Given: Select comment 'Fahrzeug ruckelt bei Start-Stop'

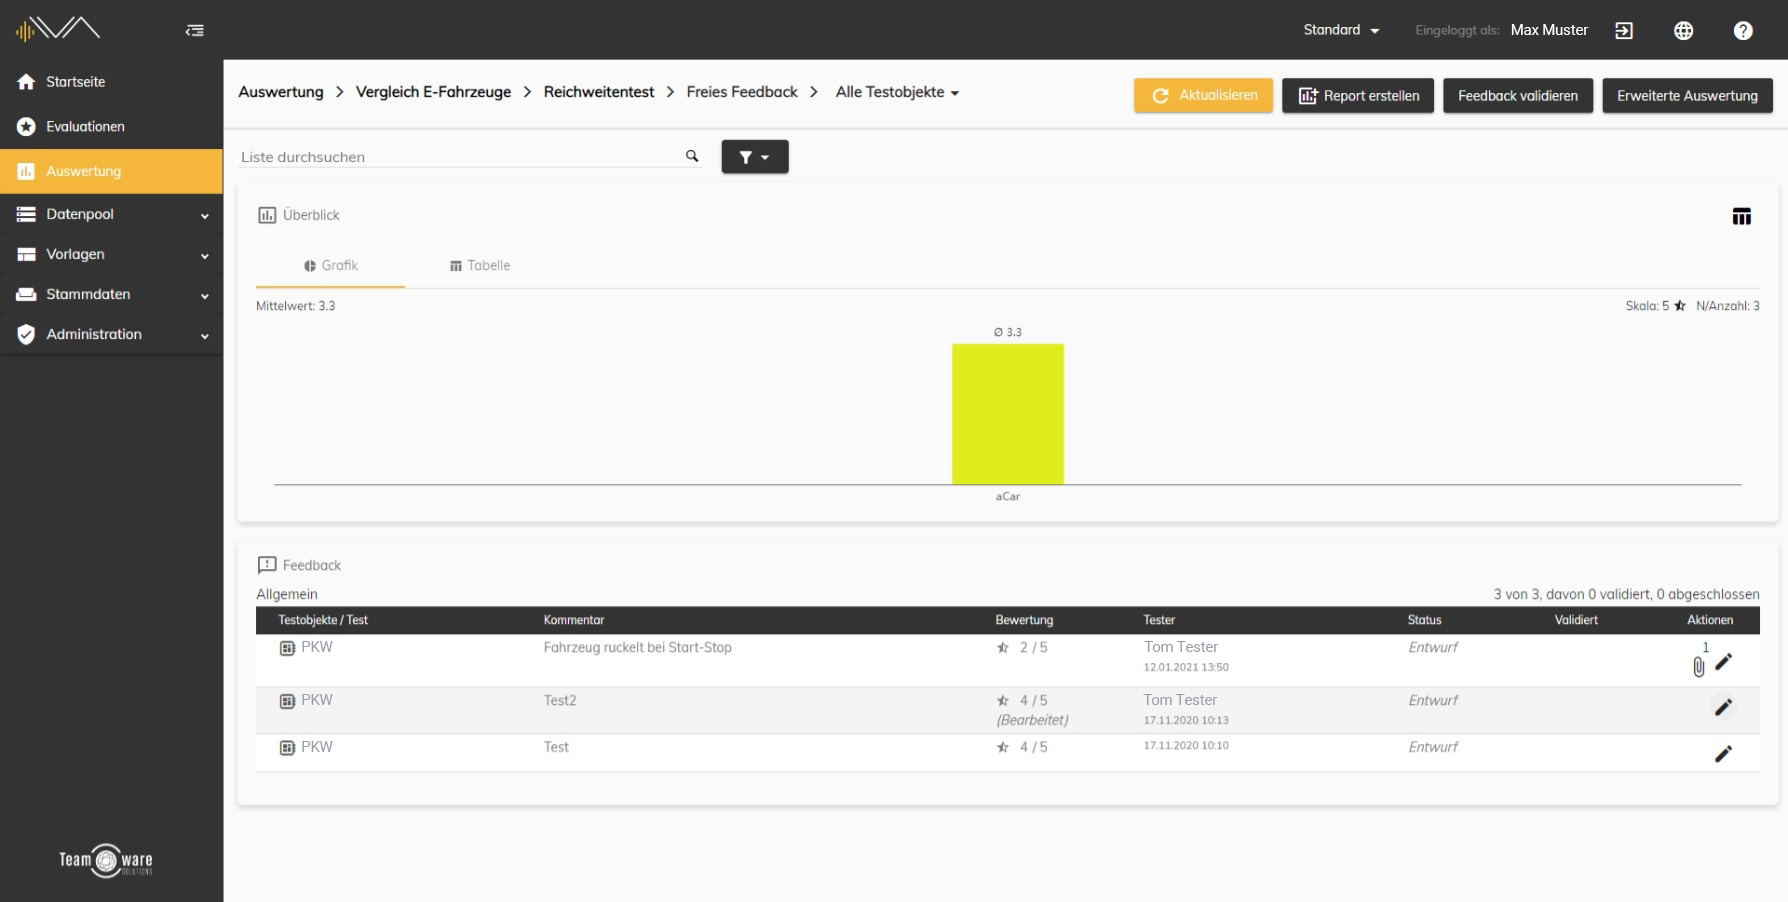Looking at the screenshot, I should [638, 648].
